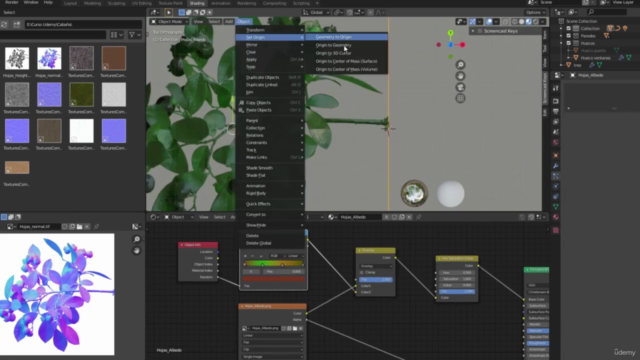Expand the tree object in outliner
The height and width of the screenshot is (360, 640).
coord(562,65)
